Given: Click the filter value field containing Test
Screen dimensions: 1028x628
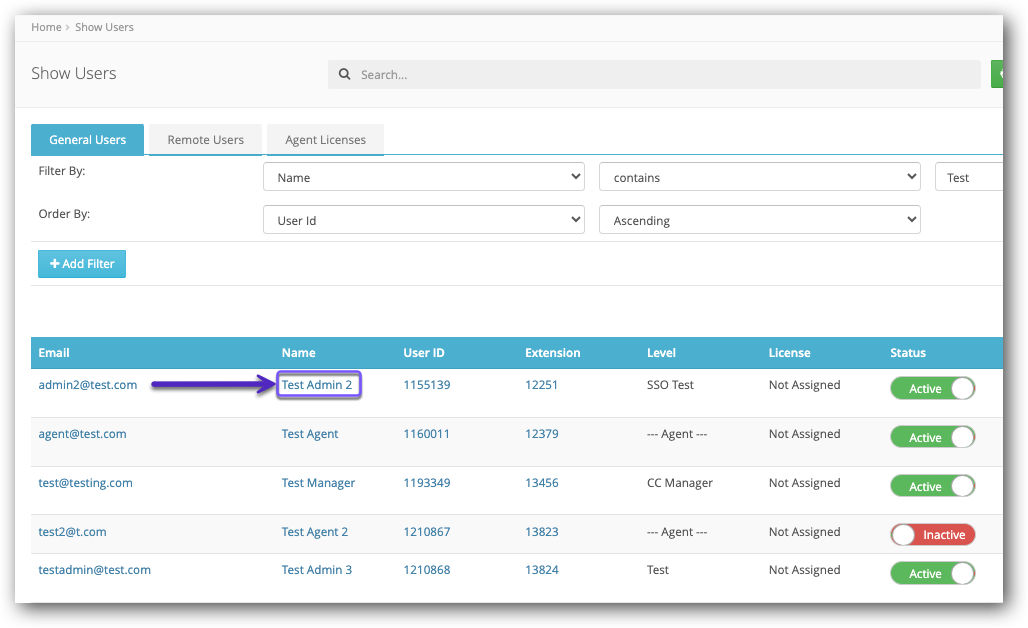Looking at the screenshot, I should [x=968, y=177].
